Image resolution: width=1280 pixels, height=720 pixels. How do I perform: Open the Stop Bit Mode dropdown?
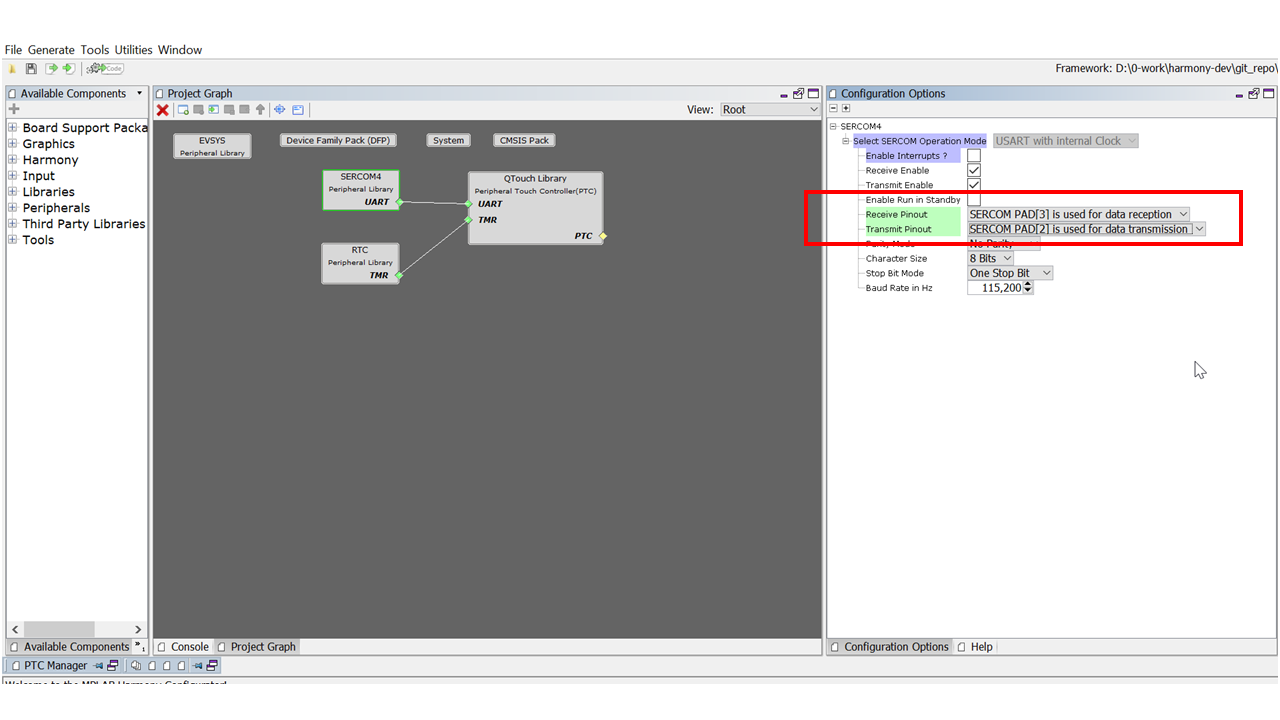[x=1010, y=273]
